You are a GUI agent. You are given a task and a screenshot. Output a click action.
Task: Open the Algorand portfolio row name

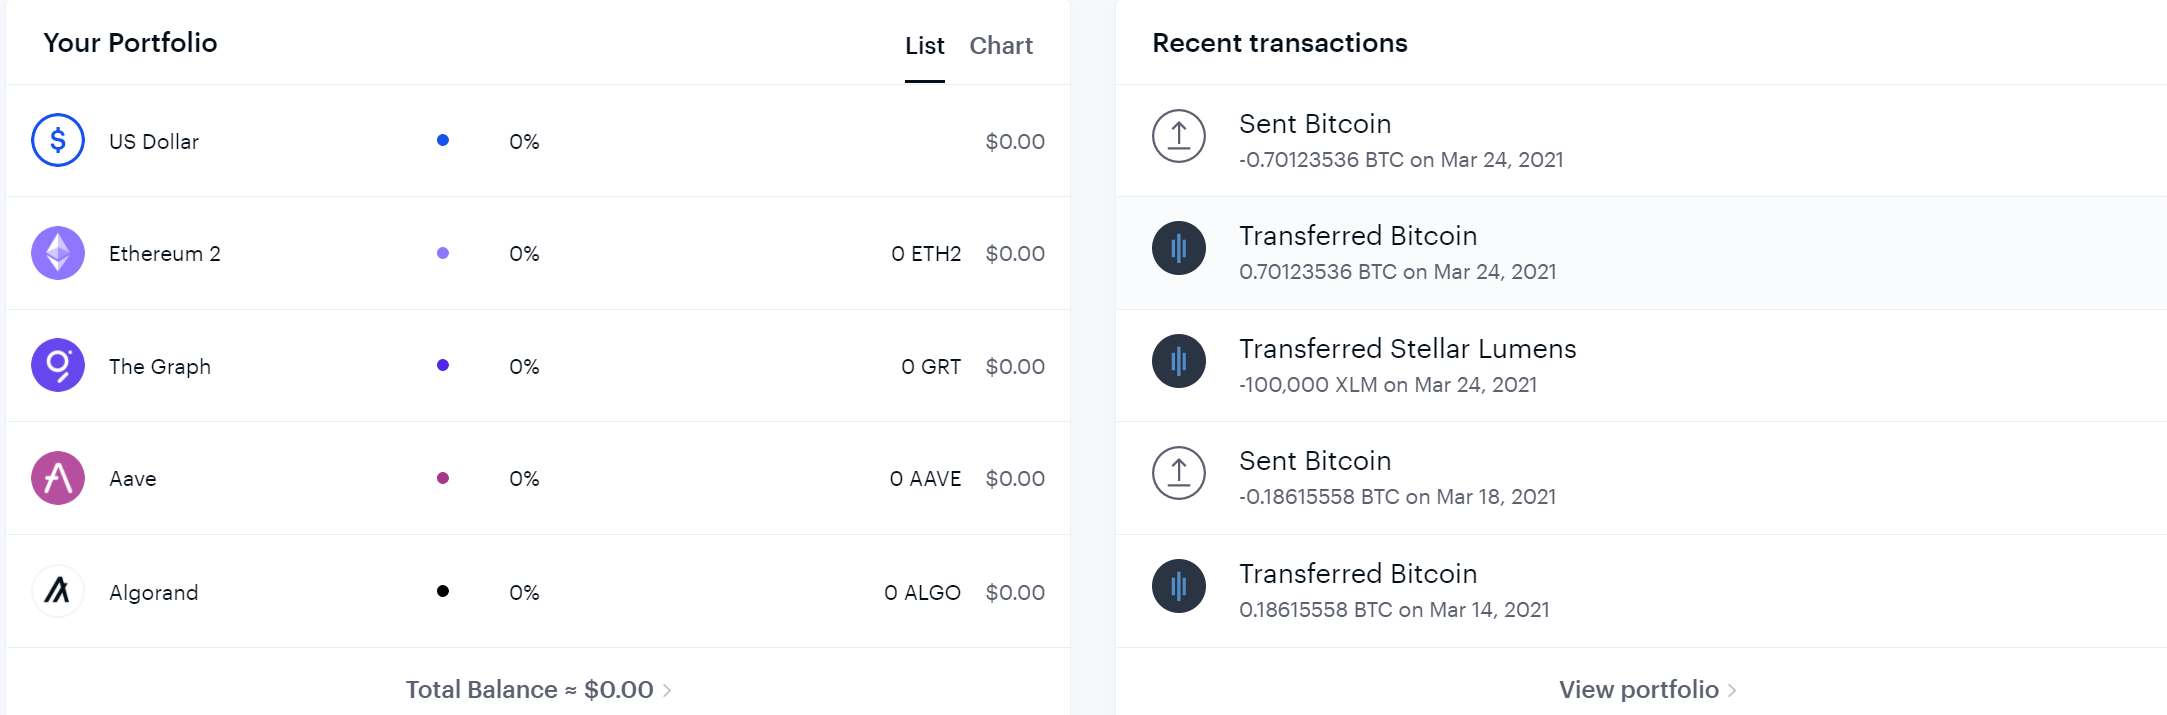(153, 593)
